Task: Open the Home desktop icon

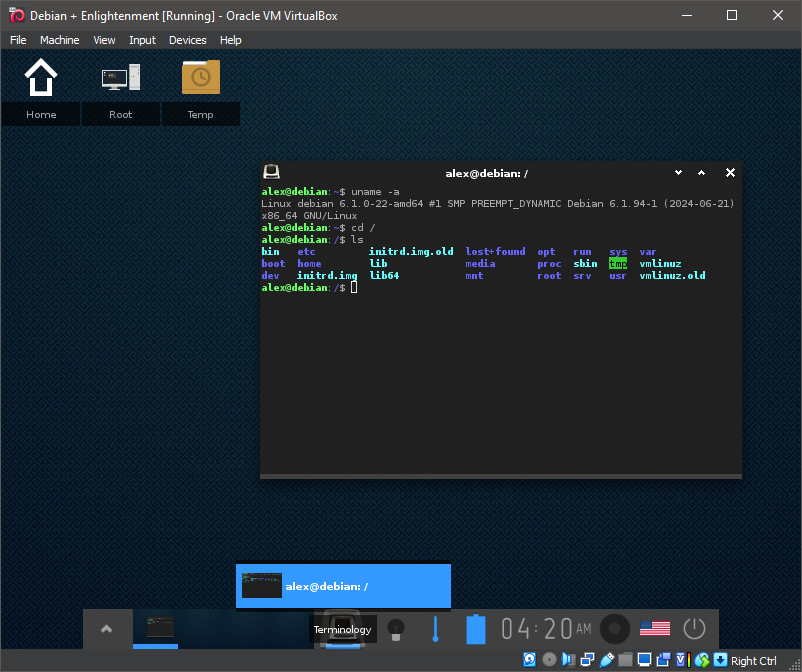Action: (x=41, y=78)
